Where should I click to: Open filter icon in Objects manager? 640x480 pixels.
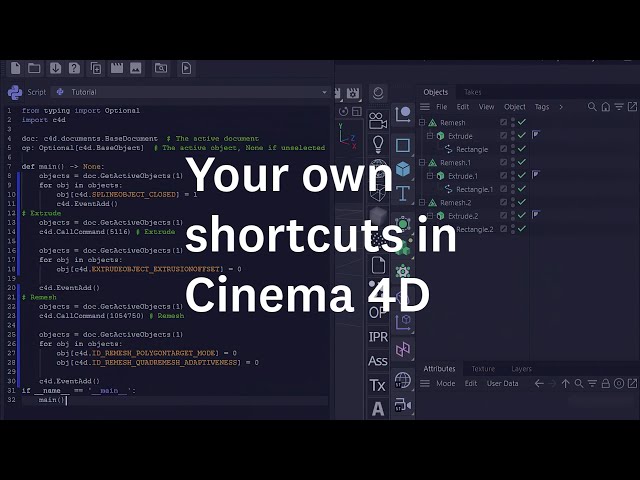tap(619, 107)
